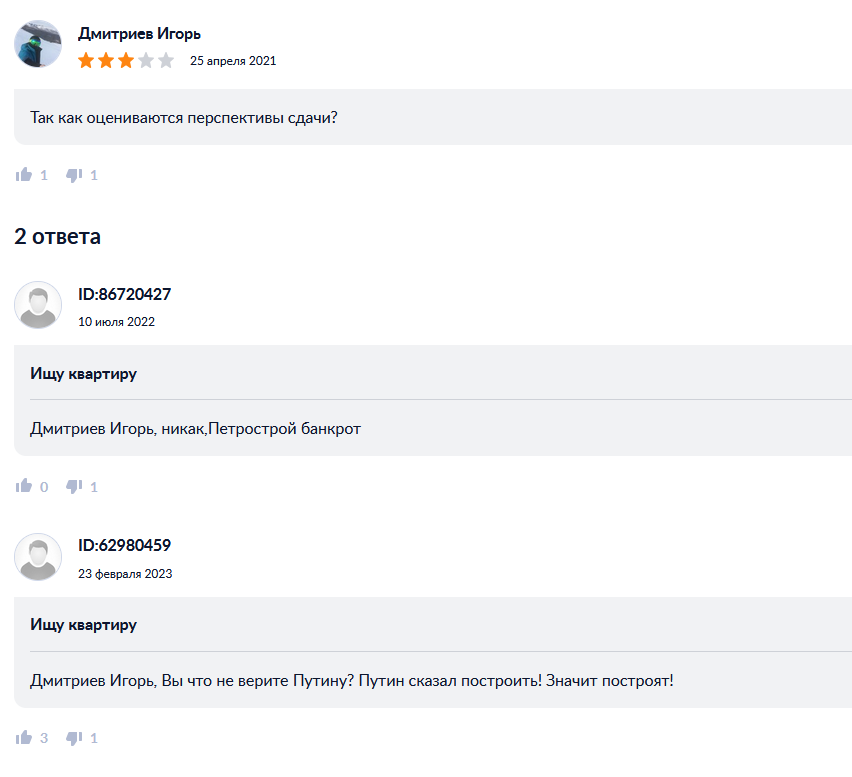Click the '2 ответа' replies heading
This screenshot has height=777, width=852.
coord(57,237)
